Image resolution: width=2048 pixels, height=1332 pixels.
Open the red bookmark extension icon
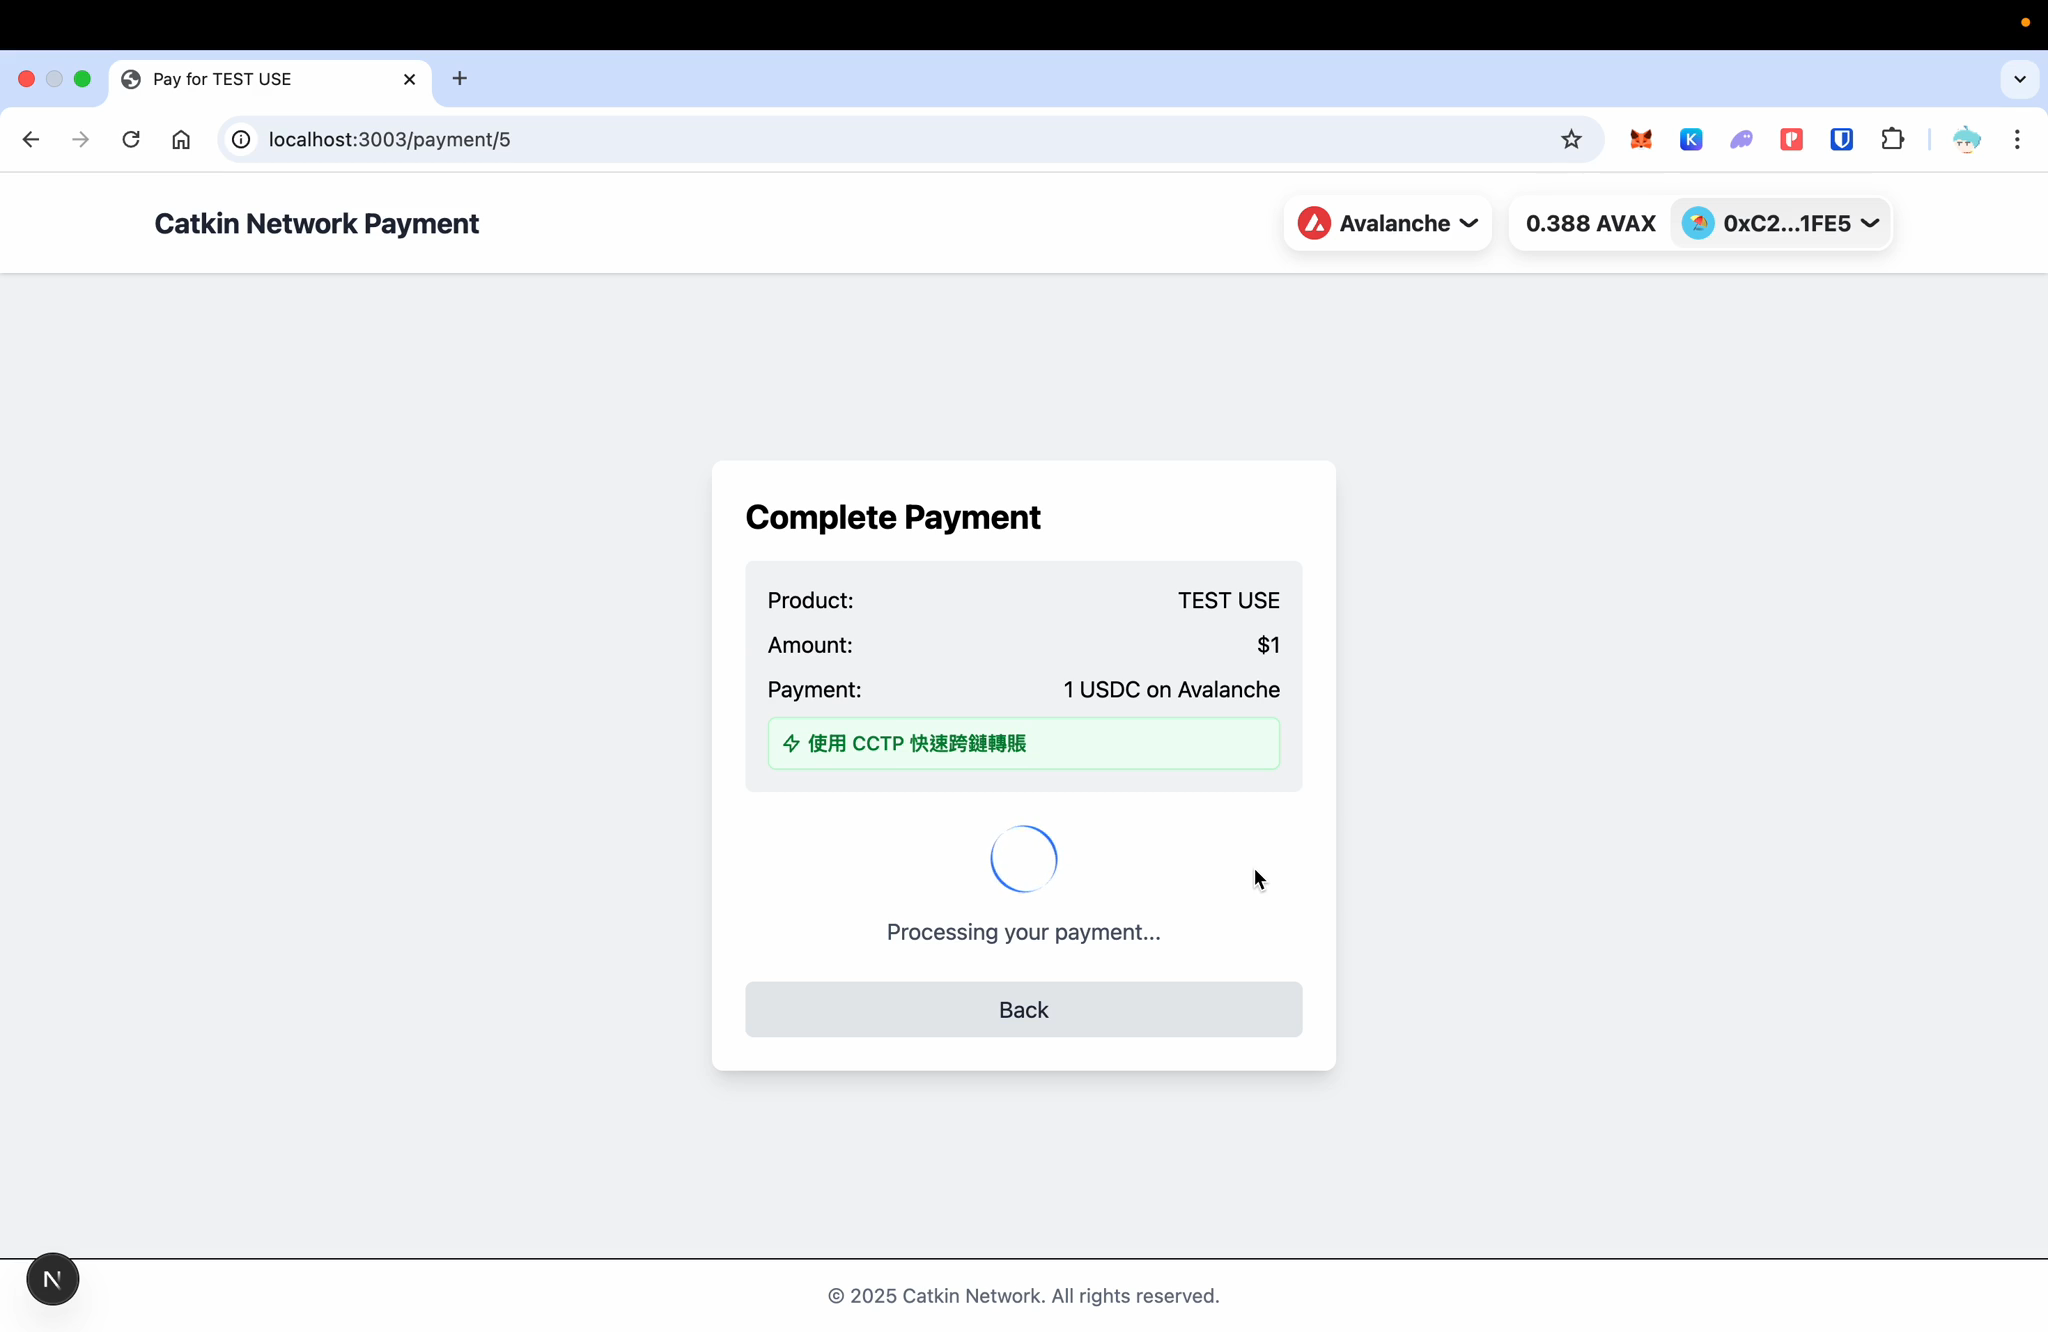pos(1791,139)
